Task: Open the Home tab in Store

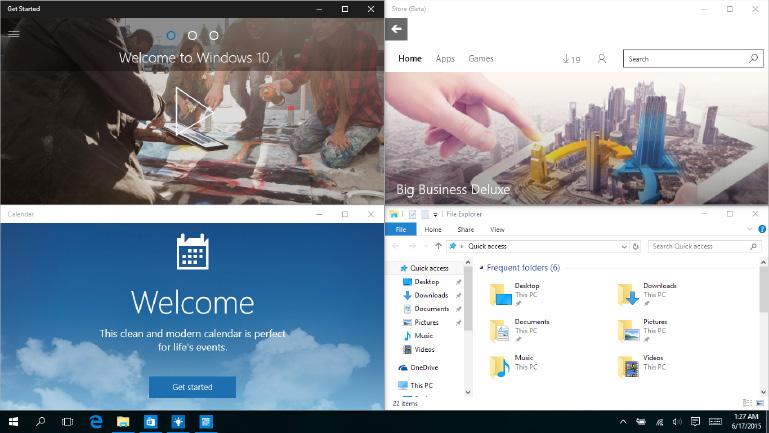Action: pyautogui.click(x=410, y=58)
